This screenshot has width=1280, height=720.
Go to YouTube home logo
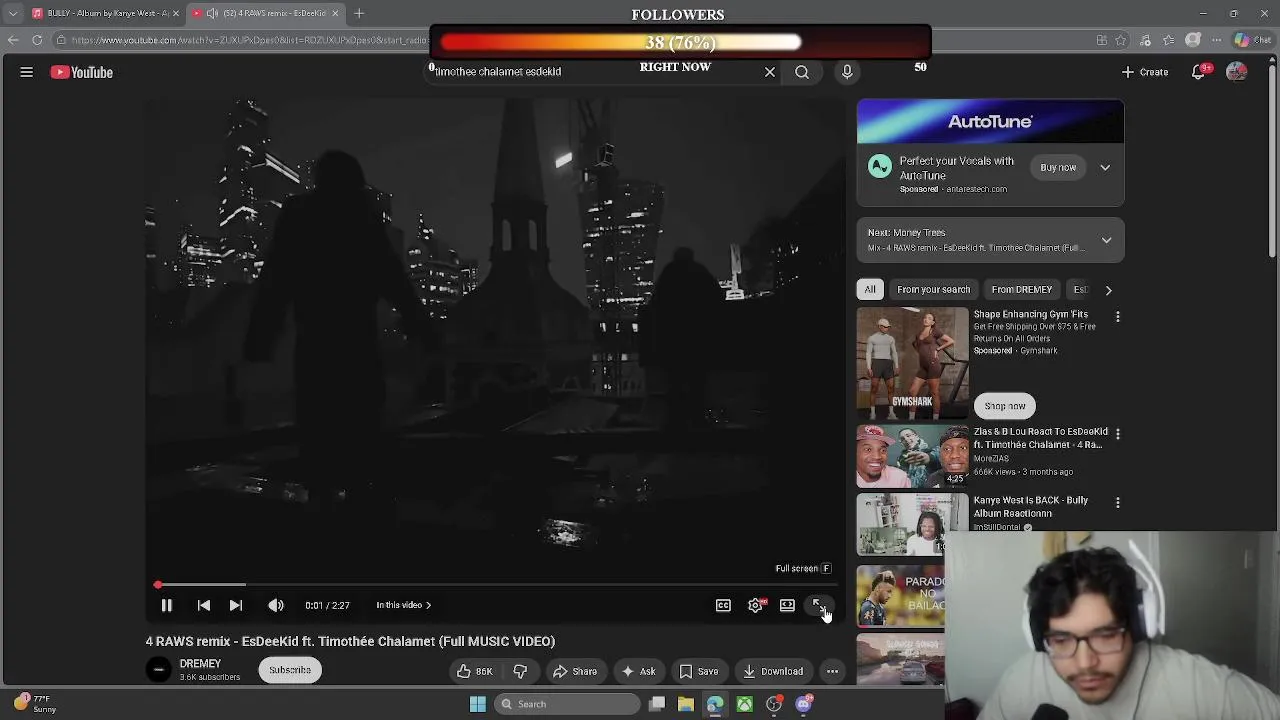click(x=82, y=72)
